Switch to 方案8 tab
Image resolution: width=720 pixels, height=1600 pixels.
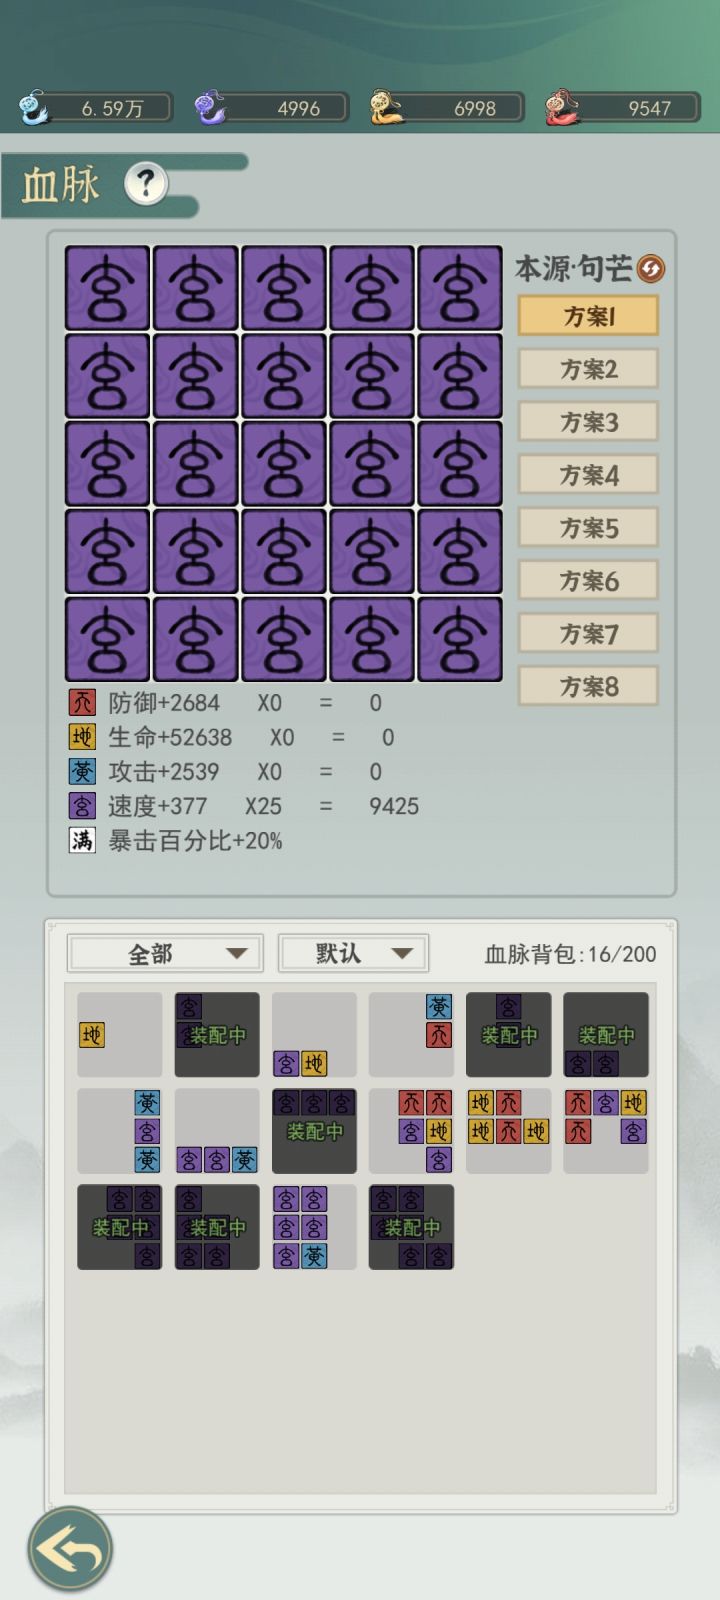click(x=588, y=687)
